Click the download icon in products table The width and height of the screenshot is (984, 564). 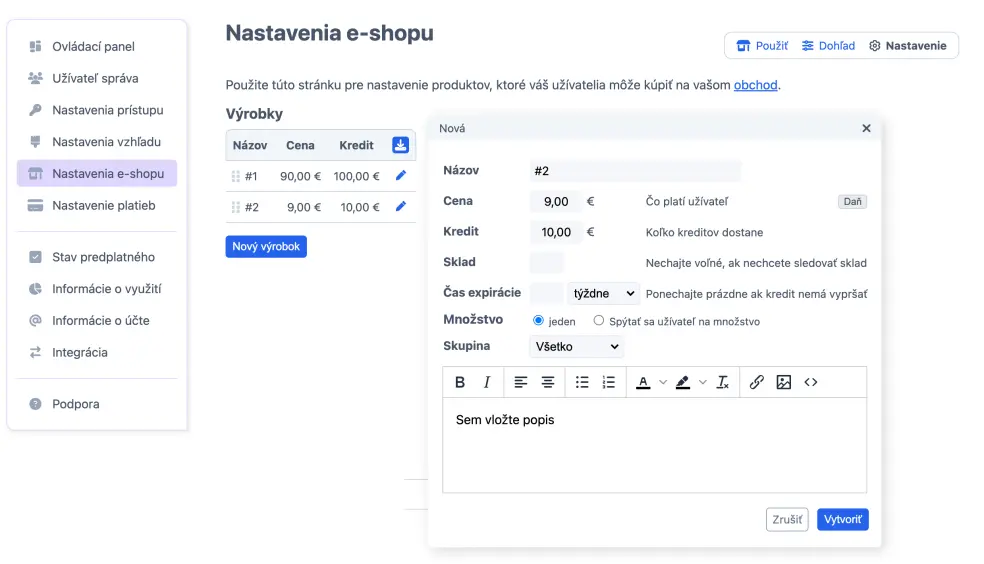[400, 145]
